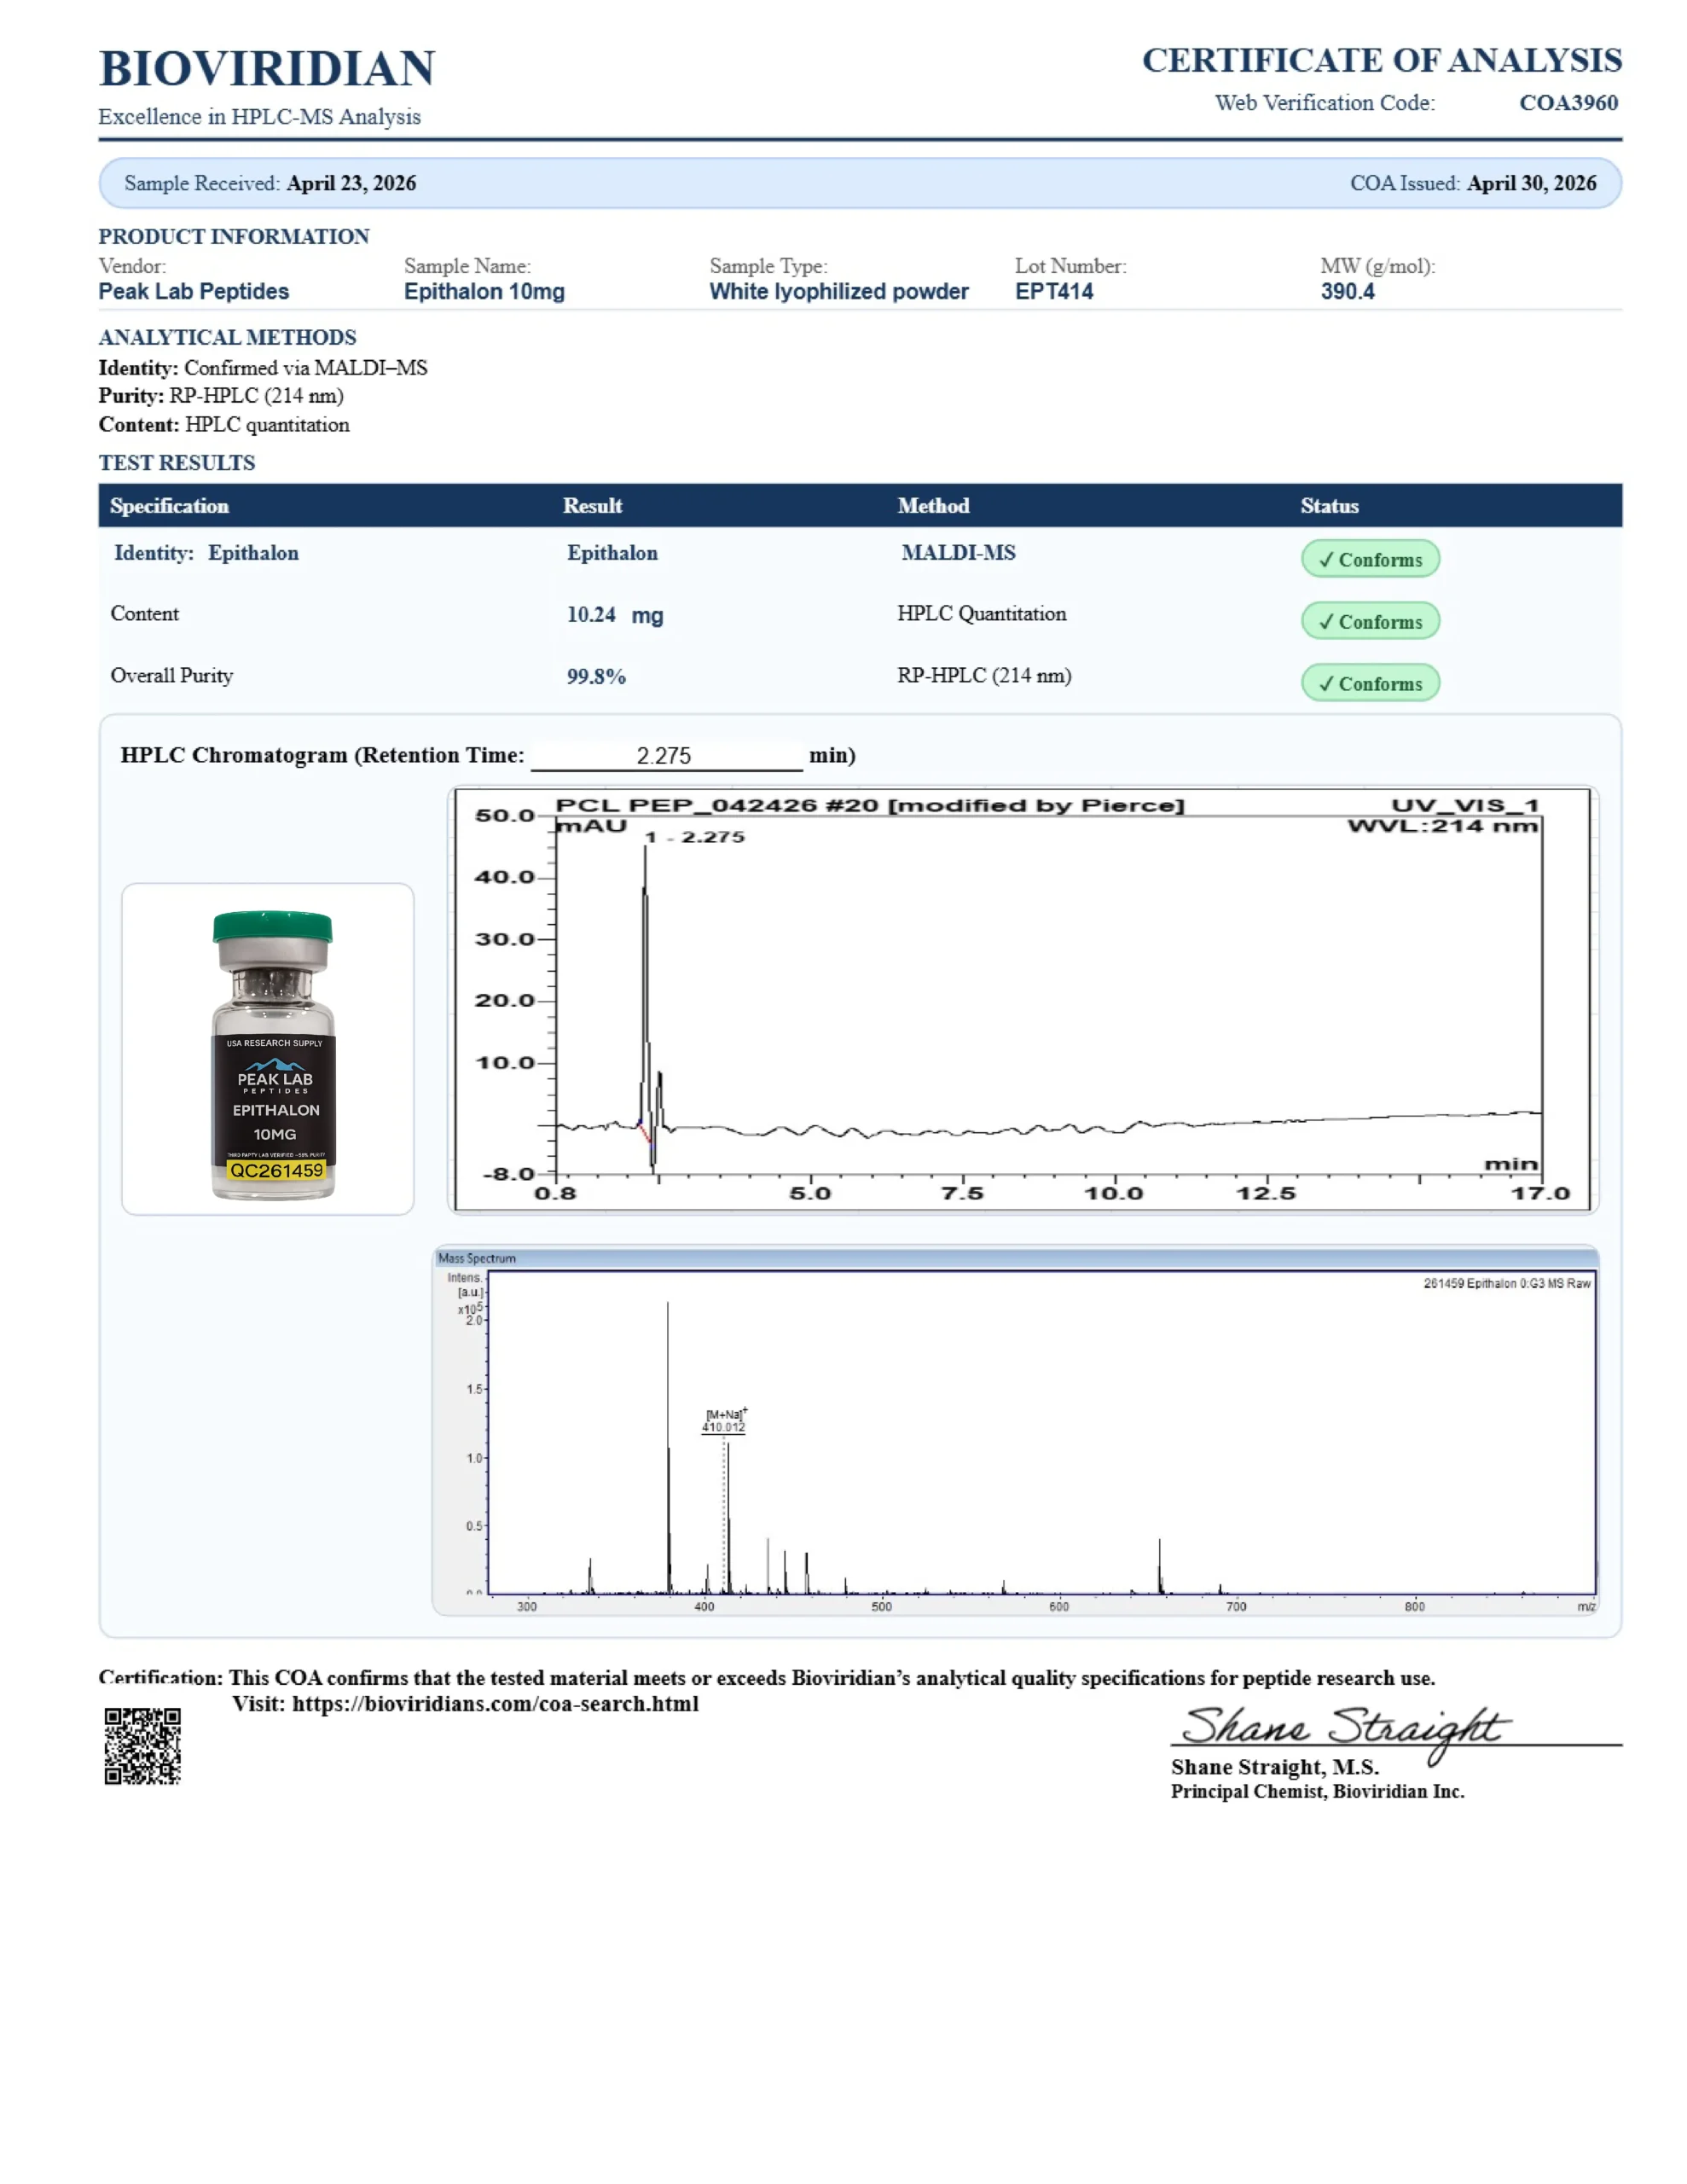
Task: Click the peak label 1 - 2.275 in chromatogram
Action: coord(695,838)
